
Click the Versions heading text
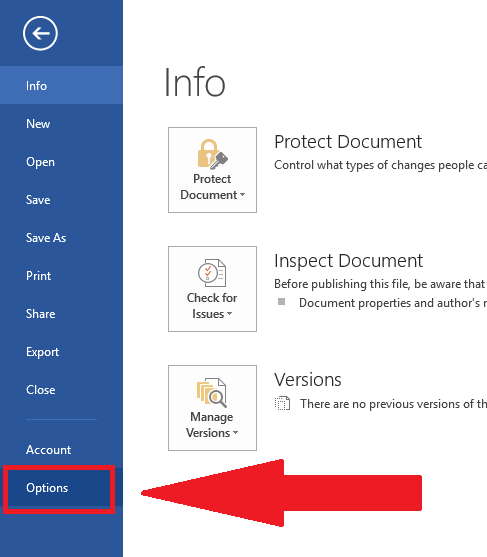(308, 379)
